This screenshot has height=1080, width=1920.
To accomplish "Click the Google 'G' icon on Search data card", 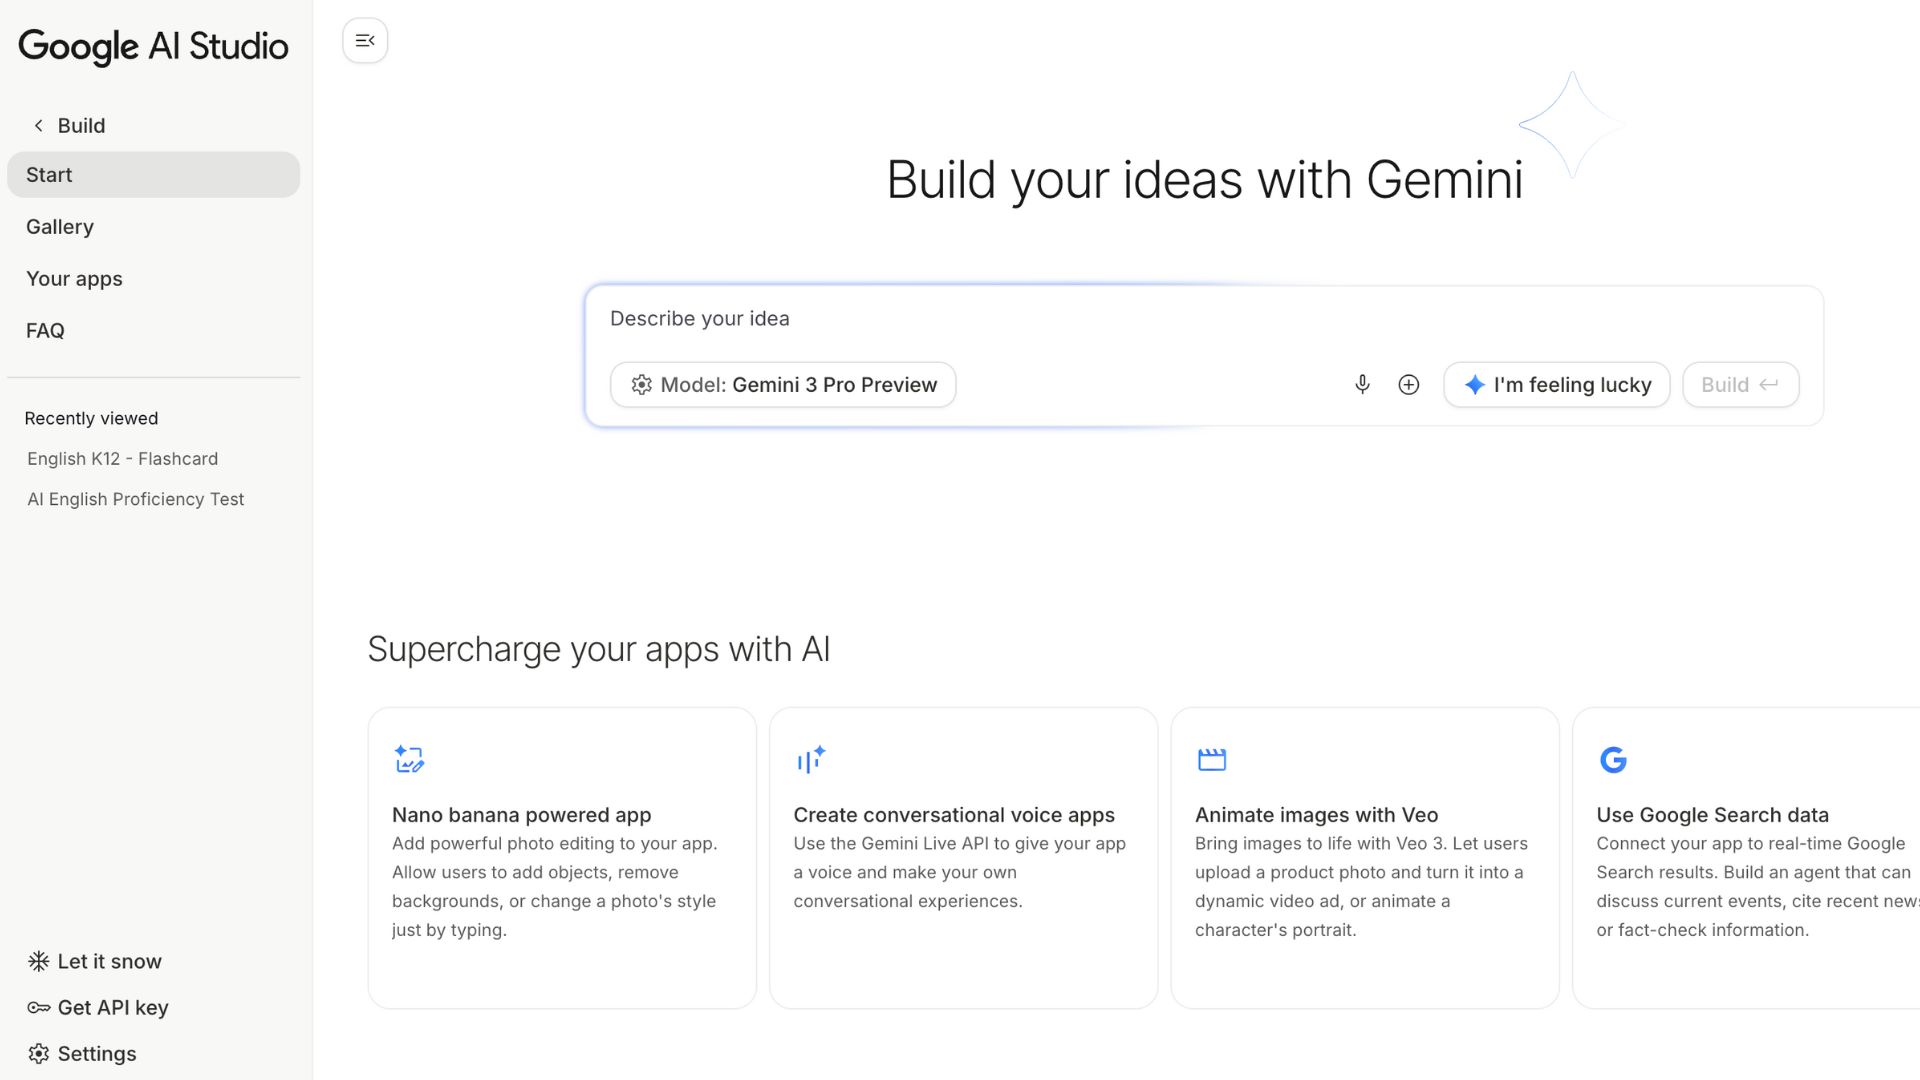I will pyautogui.click(x=1613, y=758).
